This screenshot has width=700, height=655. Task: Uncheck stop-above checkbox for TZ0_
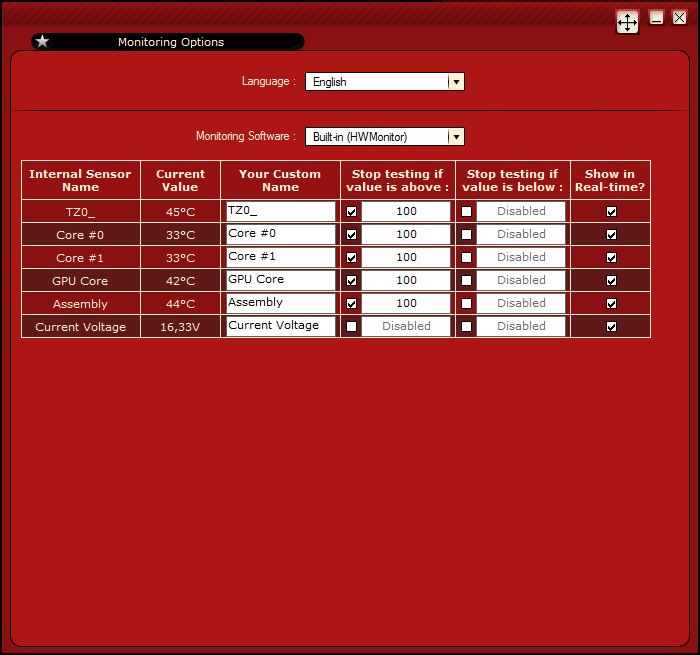[x=351, y=212]
